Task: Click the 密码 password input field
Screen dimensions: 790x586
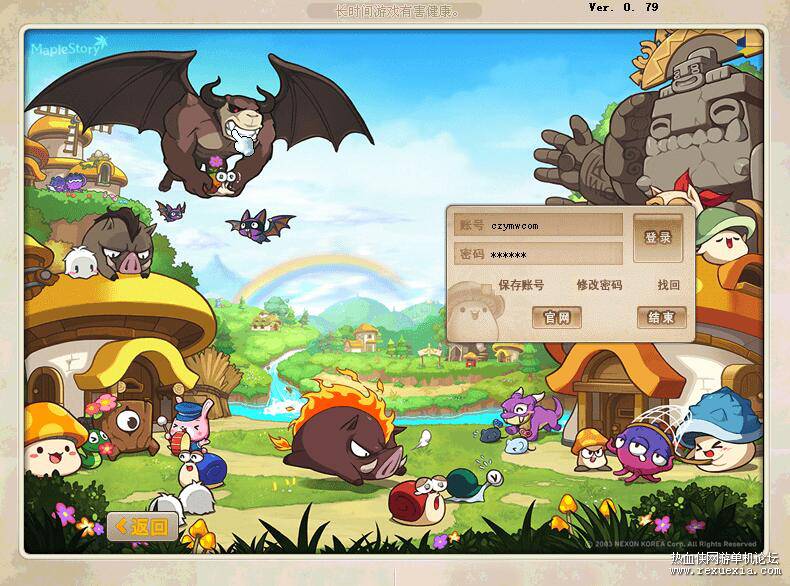Action: coord(538,254)
